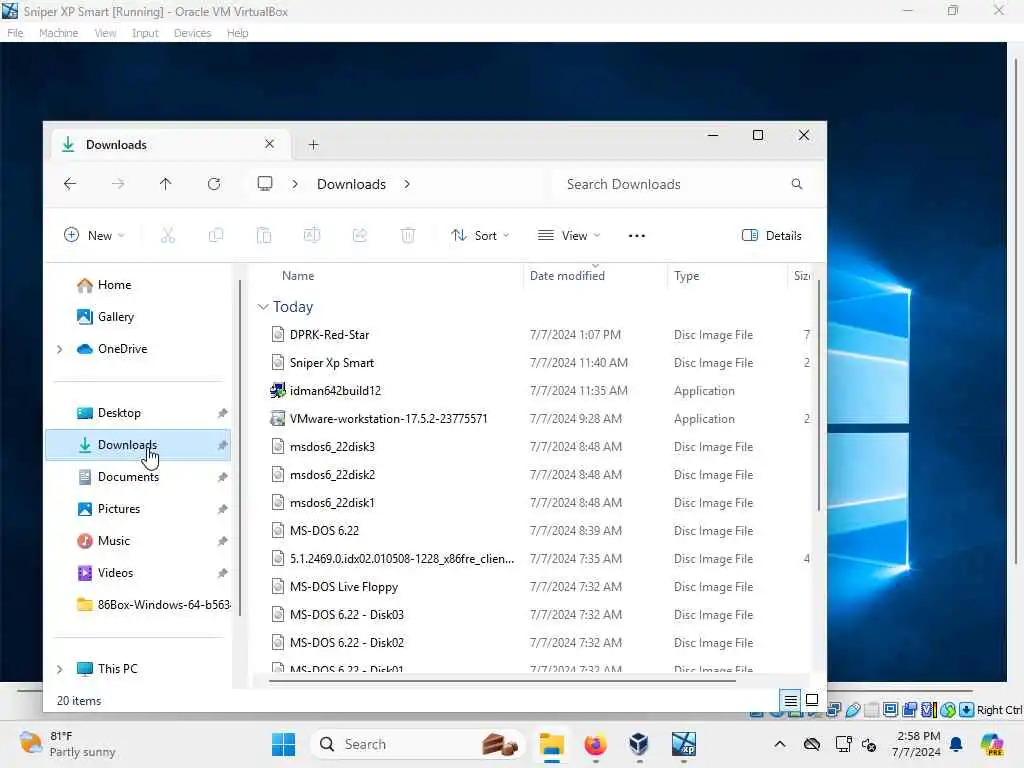The width and height of the screenshot is (1024, 768).
Task: Open Windows Start menu
Action: [x=283, y=744]
